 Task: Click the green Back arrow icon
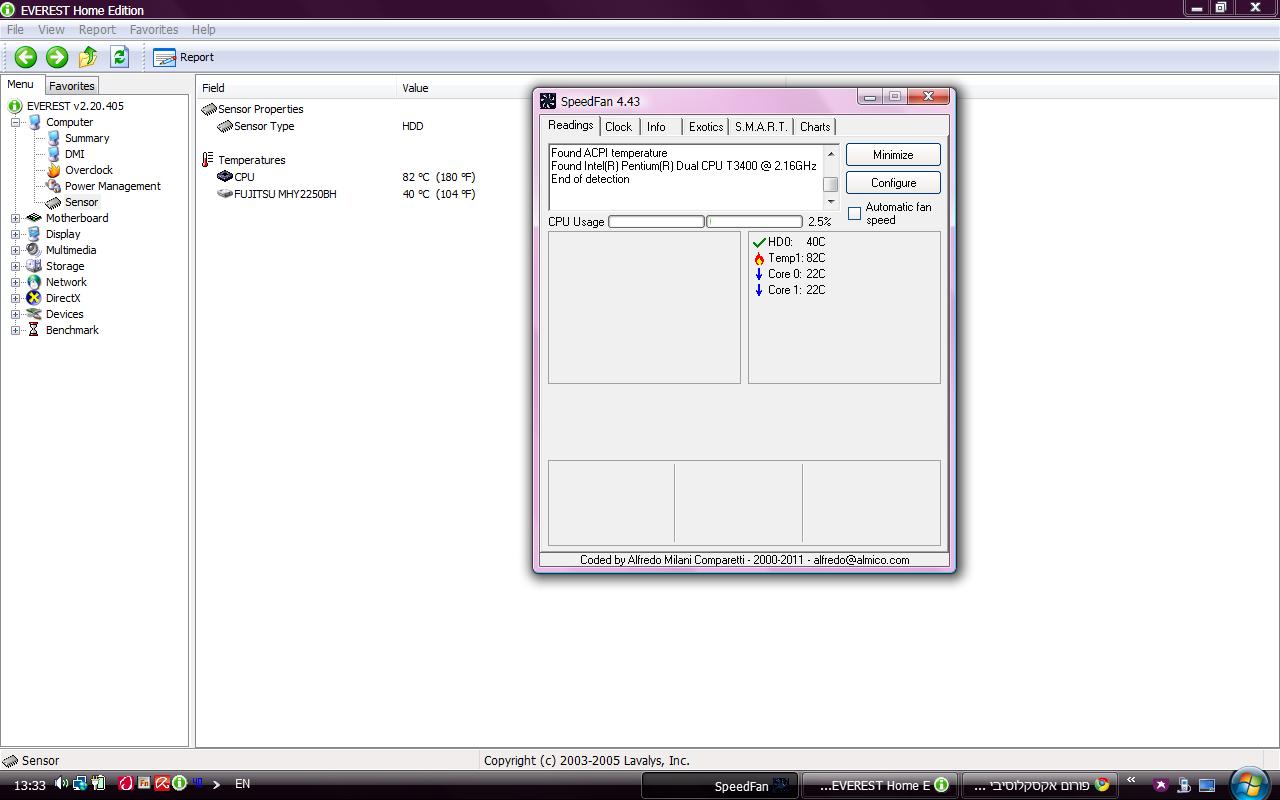(26, 57)
